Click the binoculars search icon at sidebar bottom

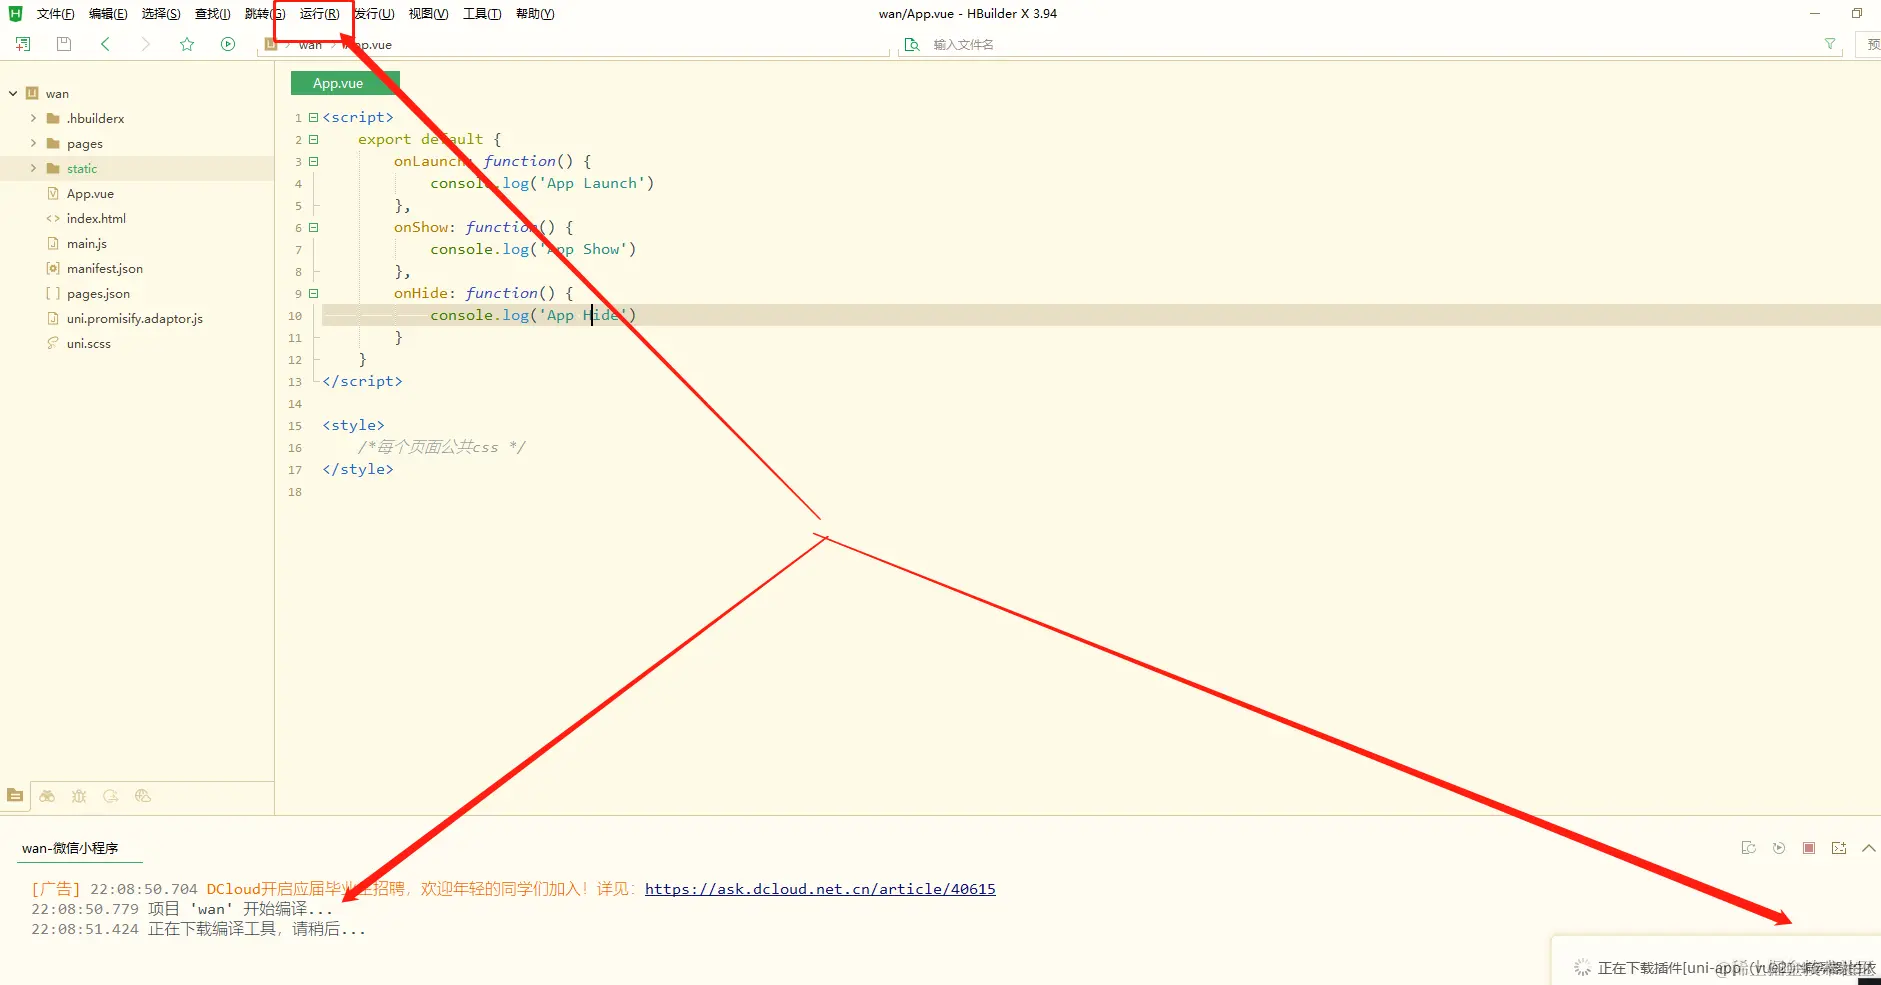coord(47,796)
